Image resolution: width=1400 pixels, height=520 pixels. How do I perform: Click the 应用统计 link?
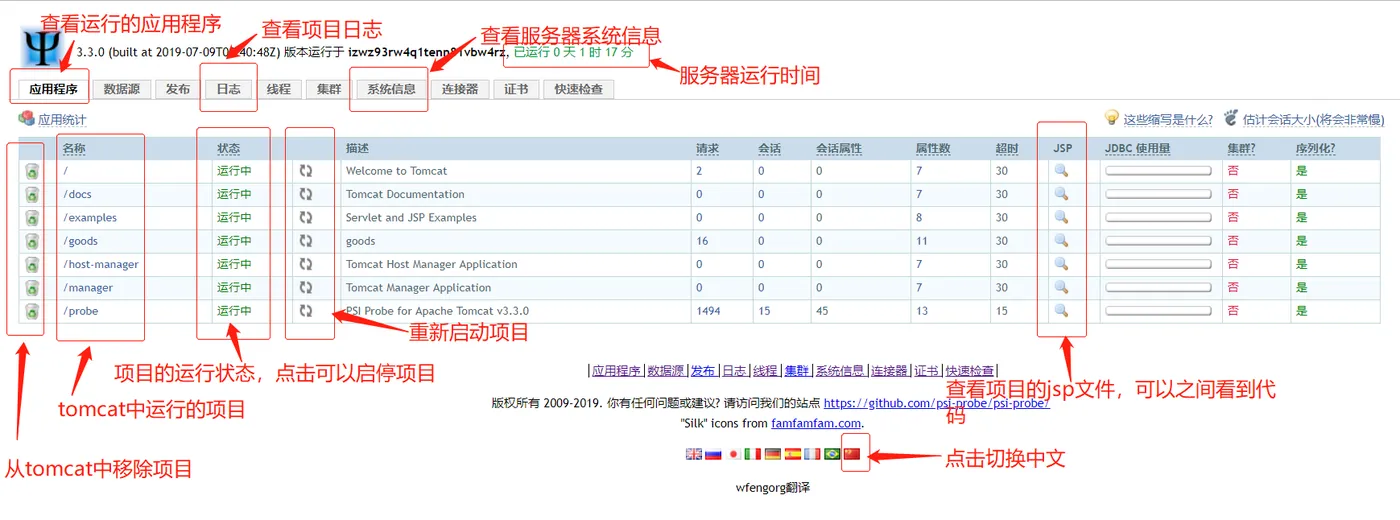(62, 120)
